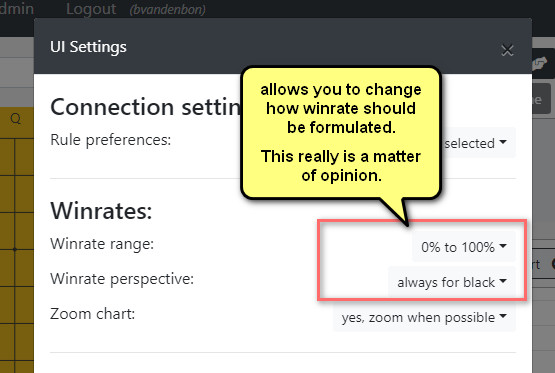Open the Rule preferences selected dropdown
The image size is (555, 373).
tap(476, 143)
